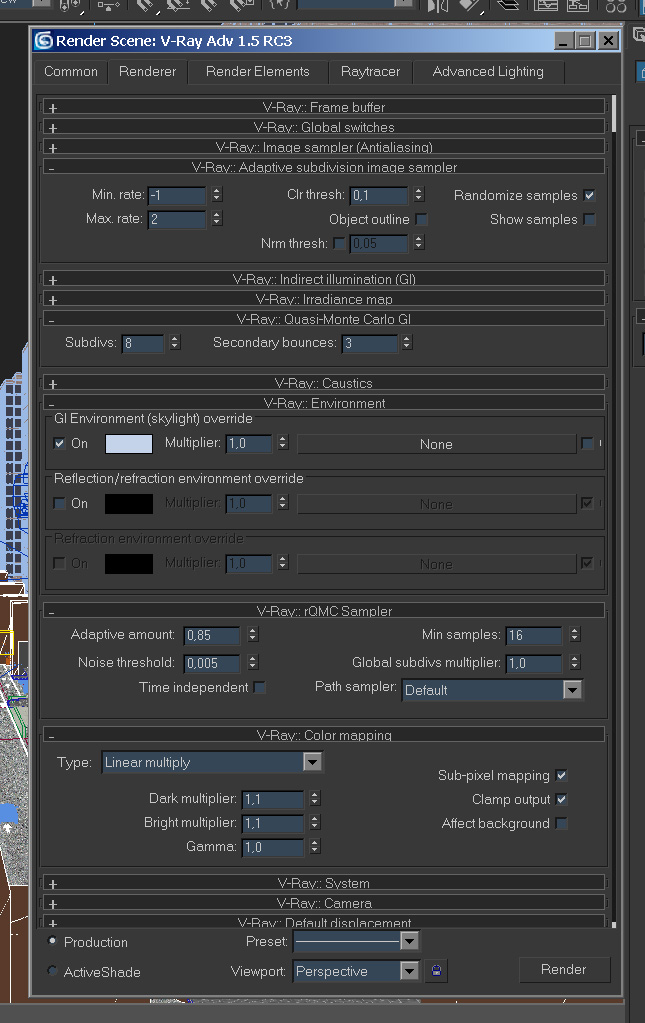
Task: Expand the V-Ray Caustics rollout
Action: pos(324,383)
